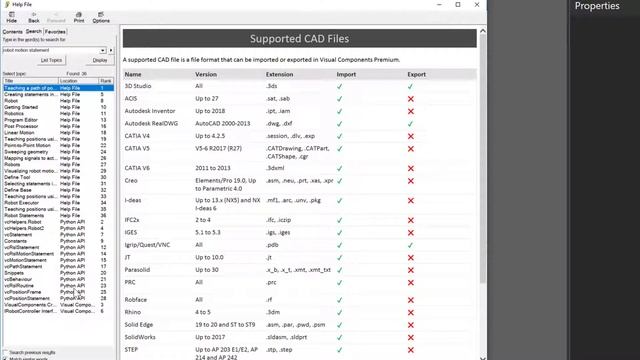Click 'Autodesk Inventor' in the table
The height and width of the screenshot is (360, 640).
[150, 111]
